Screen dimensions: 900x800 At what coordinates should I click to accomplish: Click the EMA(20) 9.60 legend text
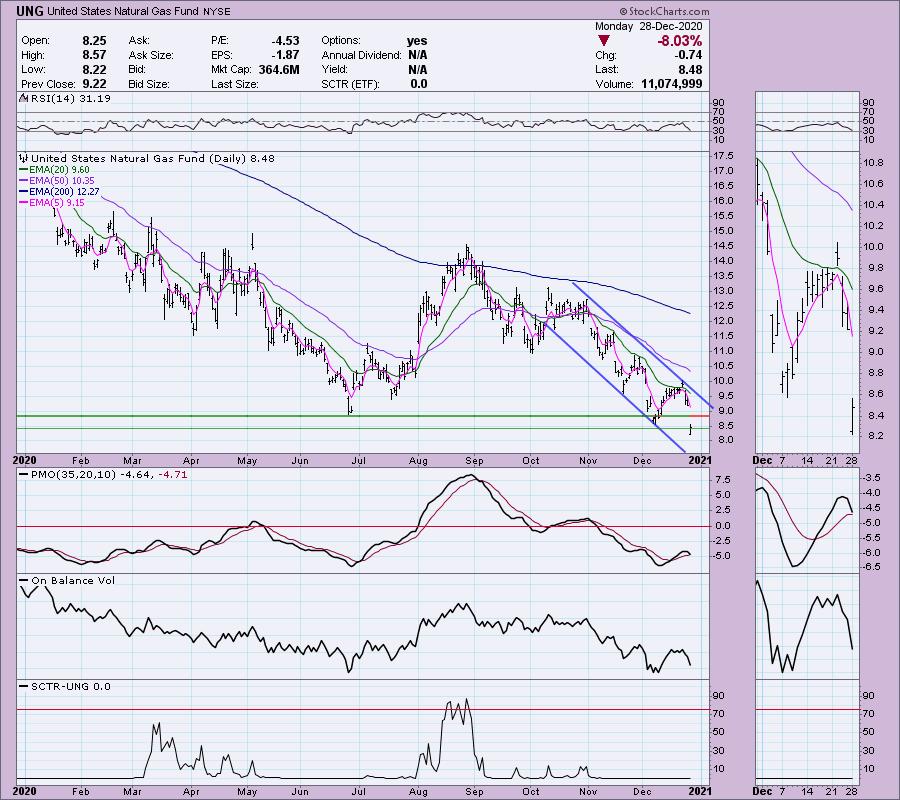[x=59, y=170]
